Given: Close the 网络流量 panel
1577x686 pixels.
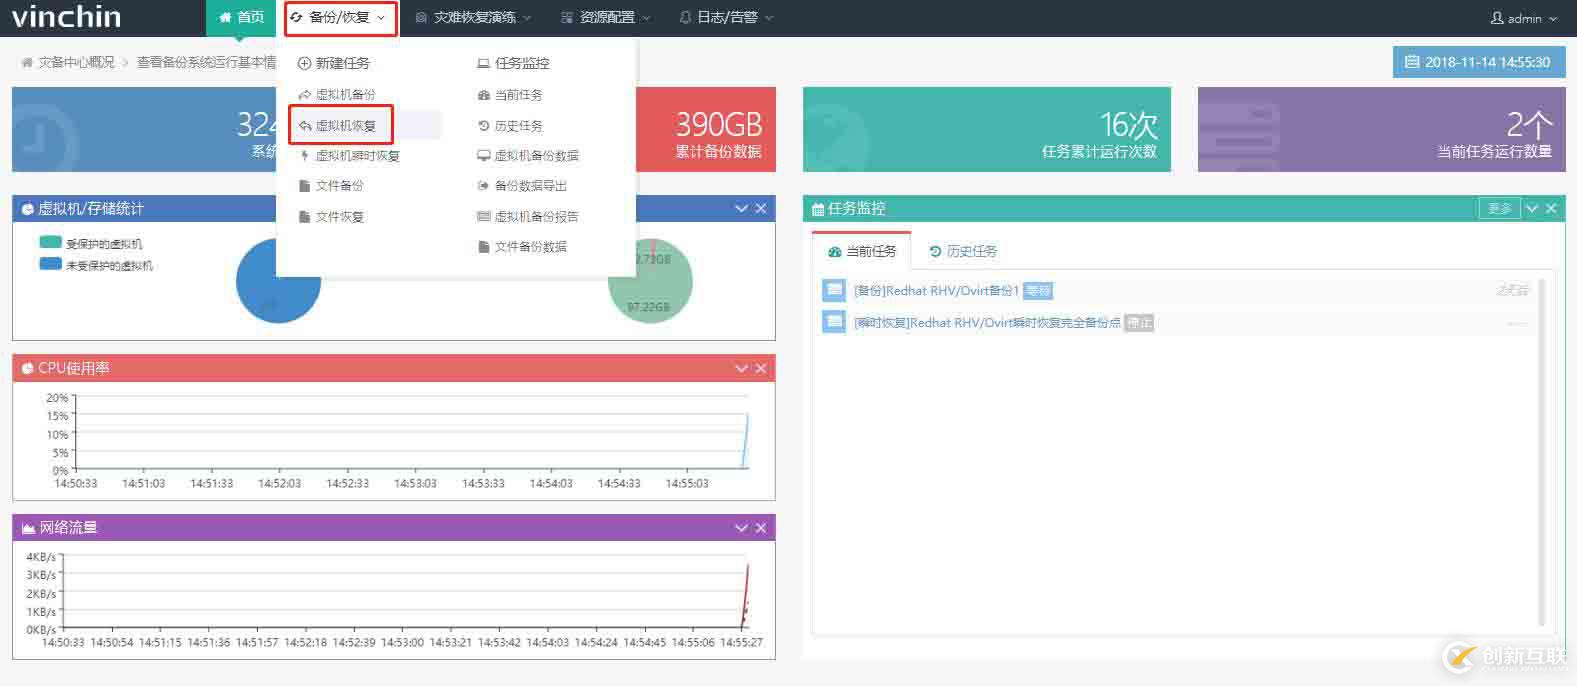Looking at the screenshot, I should pos(761,528).
